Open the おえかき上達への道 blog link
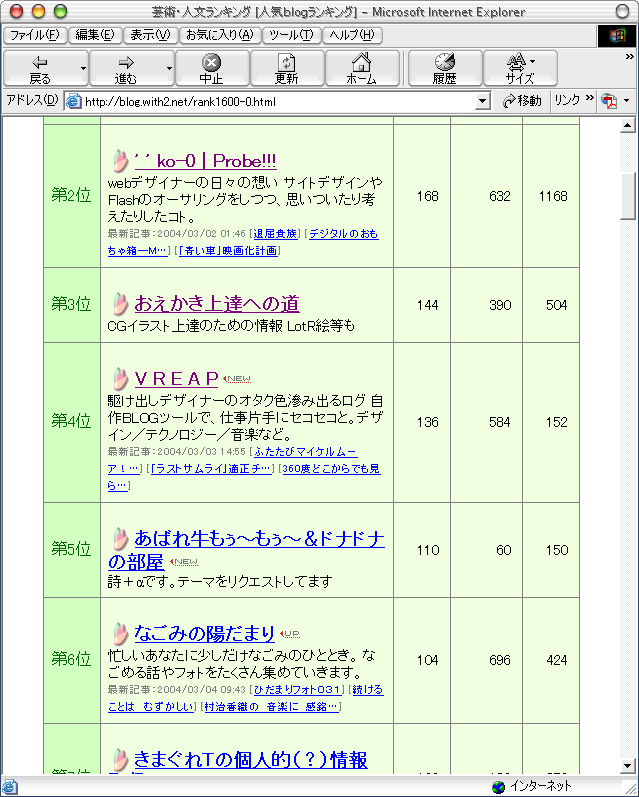 coord(216,303)
